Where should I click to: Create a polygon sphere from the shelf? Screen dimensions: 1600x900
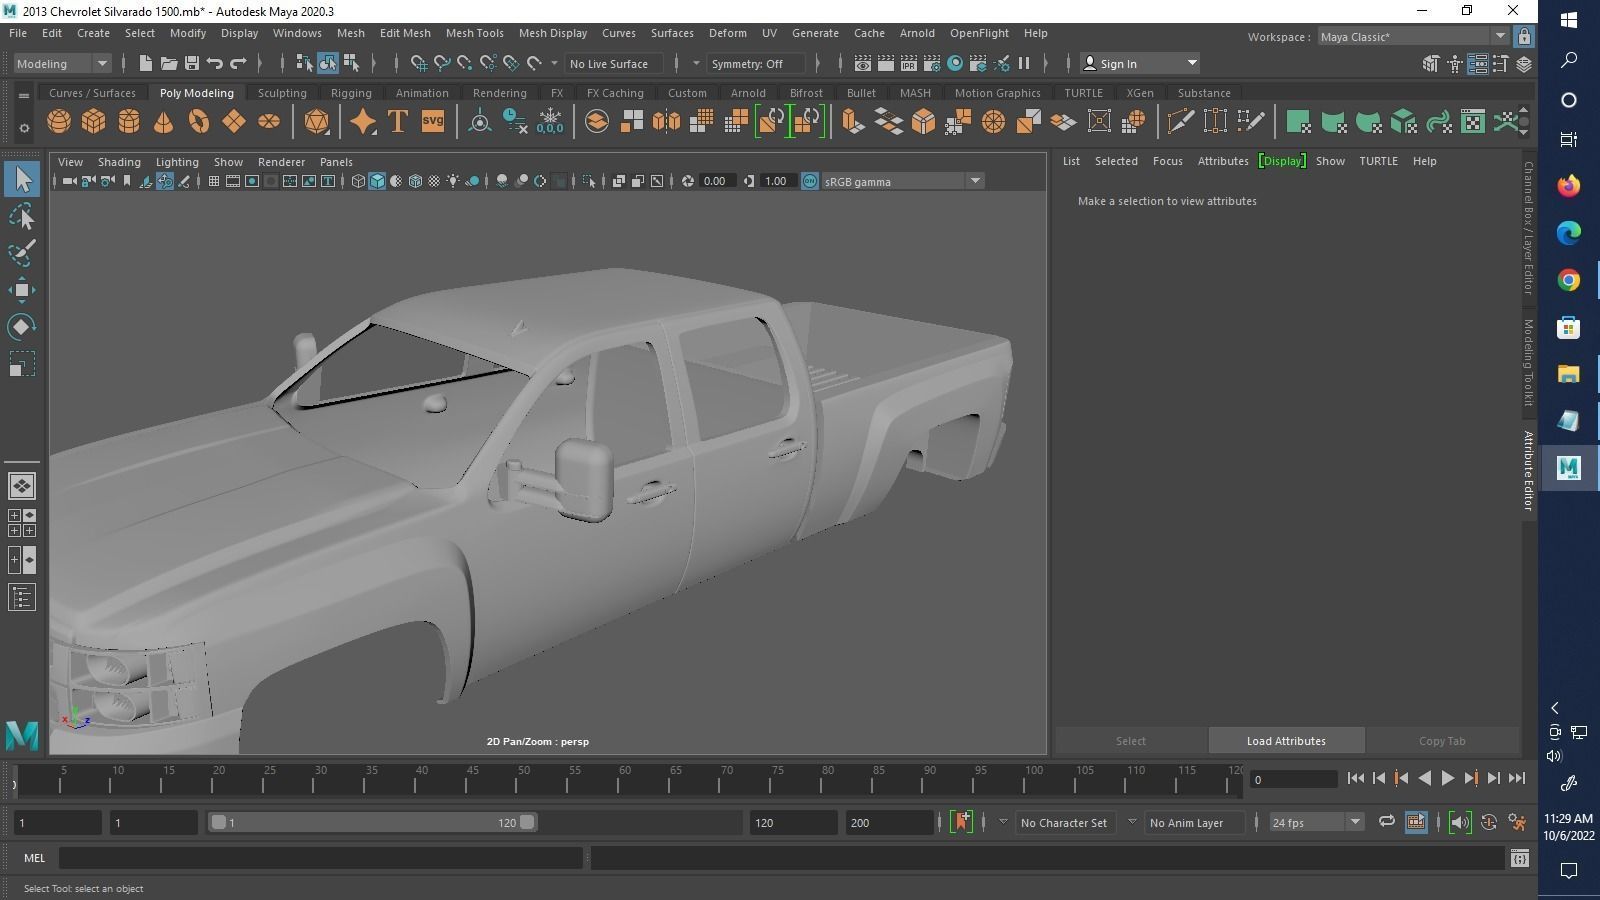59,122
